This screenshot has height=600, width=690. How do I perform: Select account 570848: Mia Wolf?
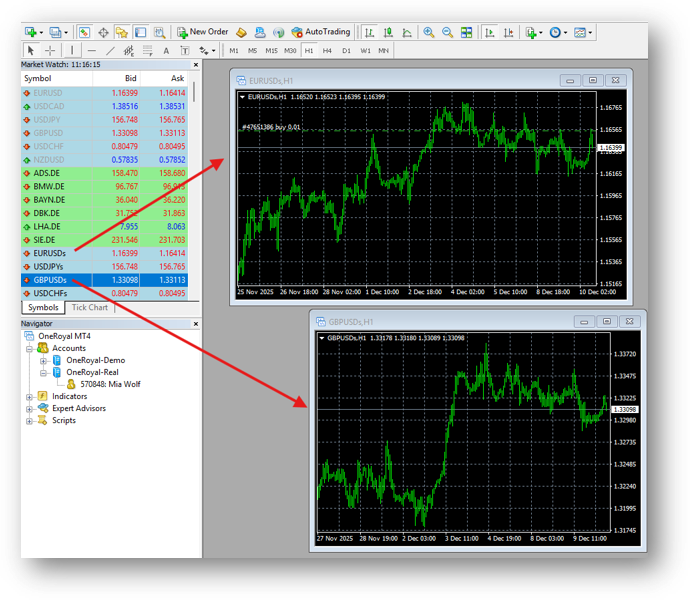click(109, 384)
